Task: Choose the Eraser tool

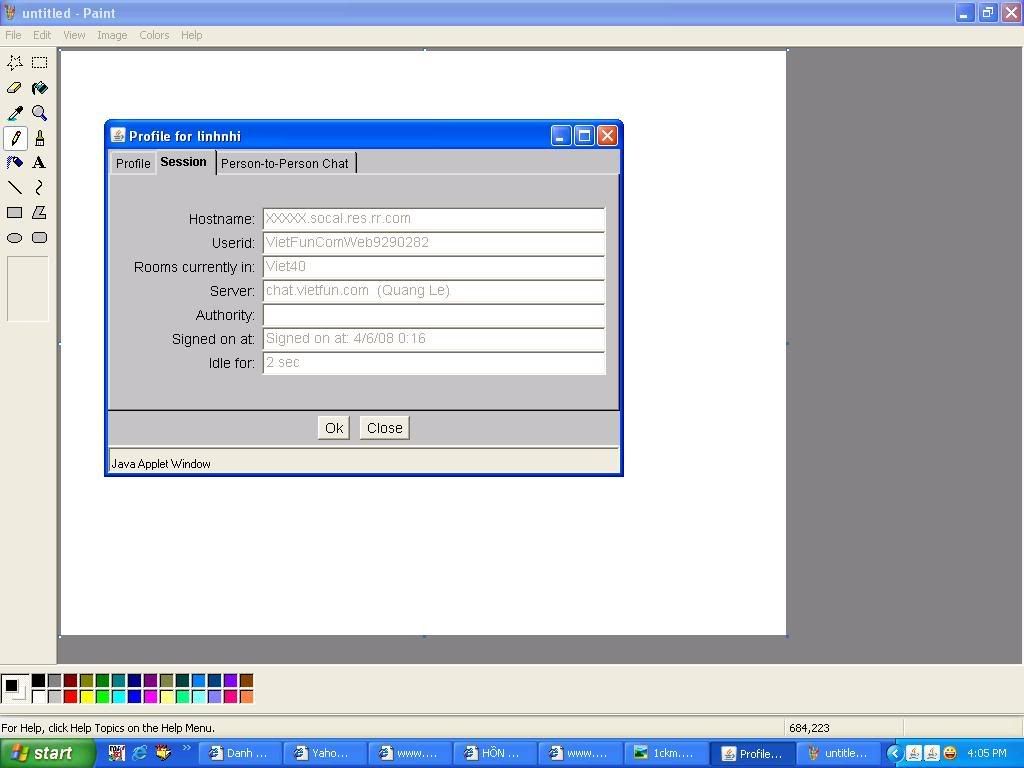Action: pyautogui.click(x=14, y=88)
